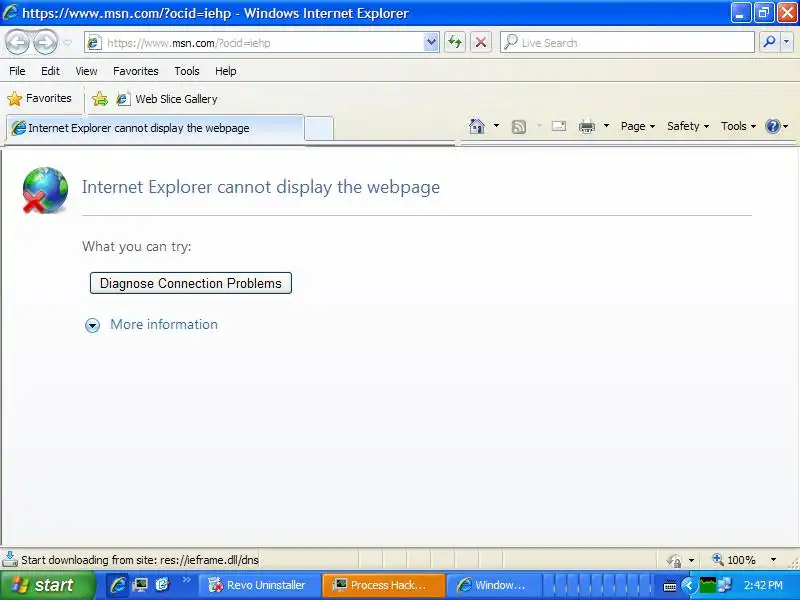Open the Safety command bar menu
Viewport: 800px width, 600px height.
coord(688,126)
